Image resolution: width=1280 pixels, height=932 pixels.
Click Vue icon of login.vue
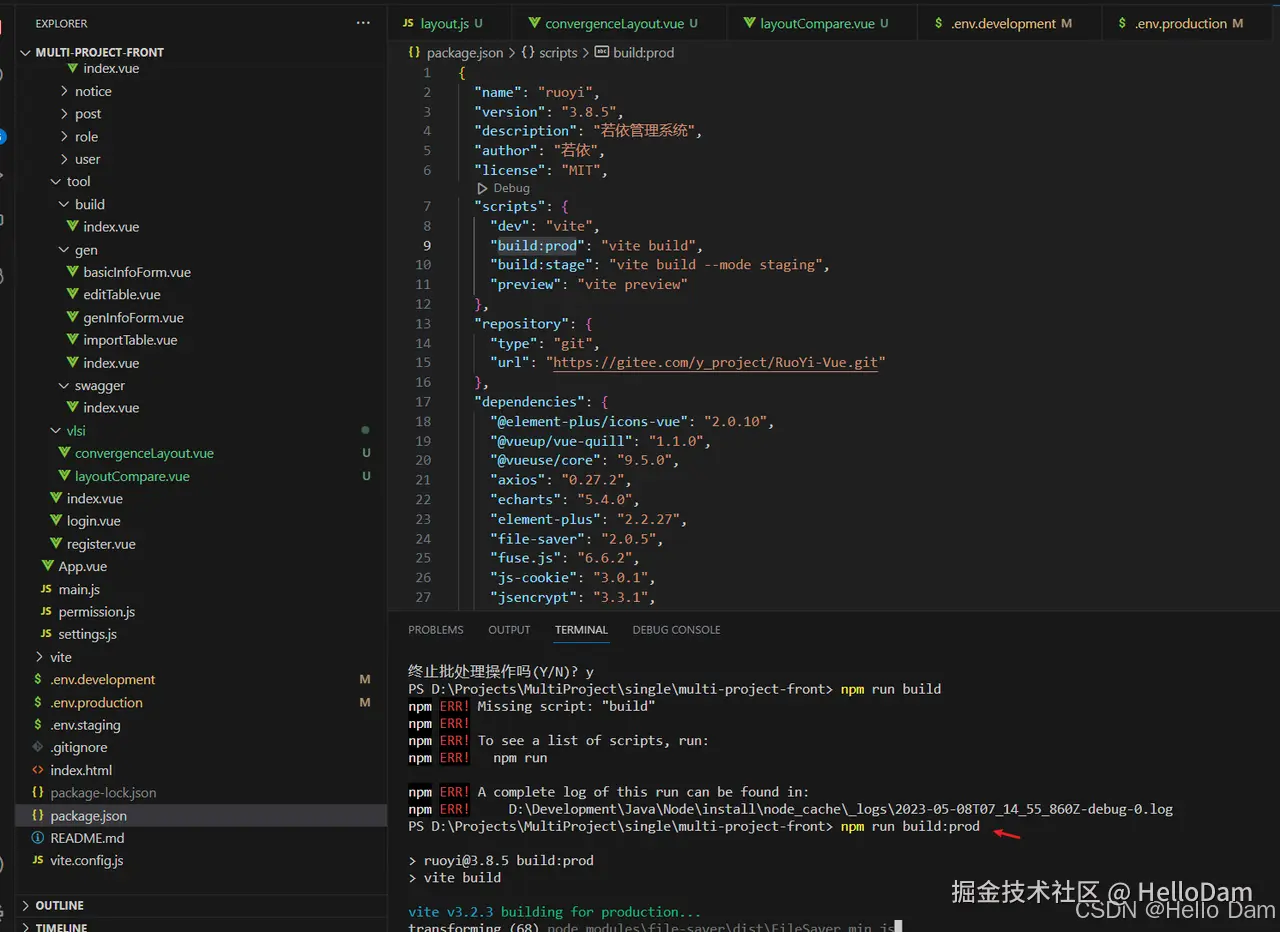(x=56, y=521)
